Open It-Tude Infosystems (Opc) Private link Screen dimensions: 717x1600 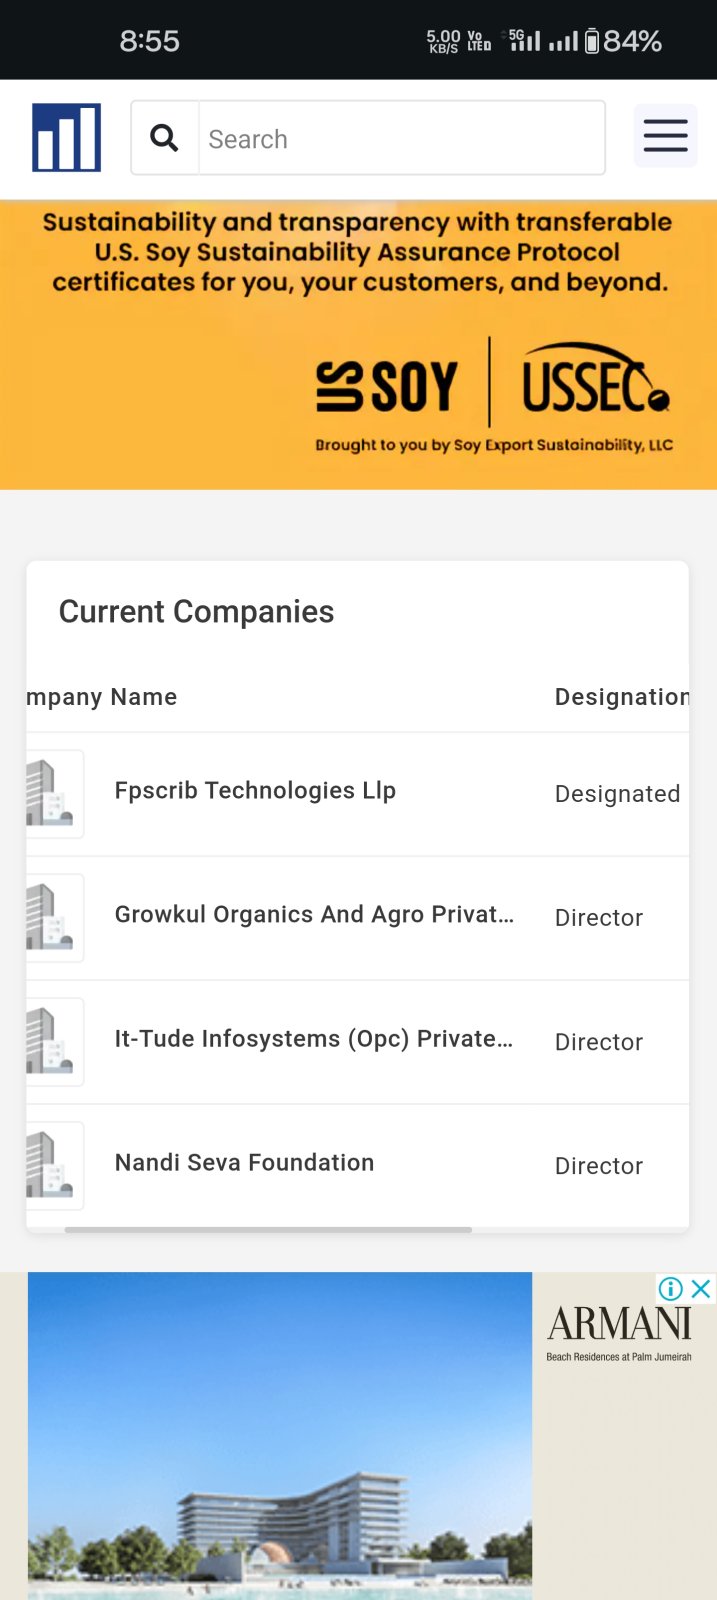314,1039
